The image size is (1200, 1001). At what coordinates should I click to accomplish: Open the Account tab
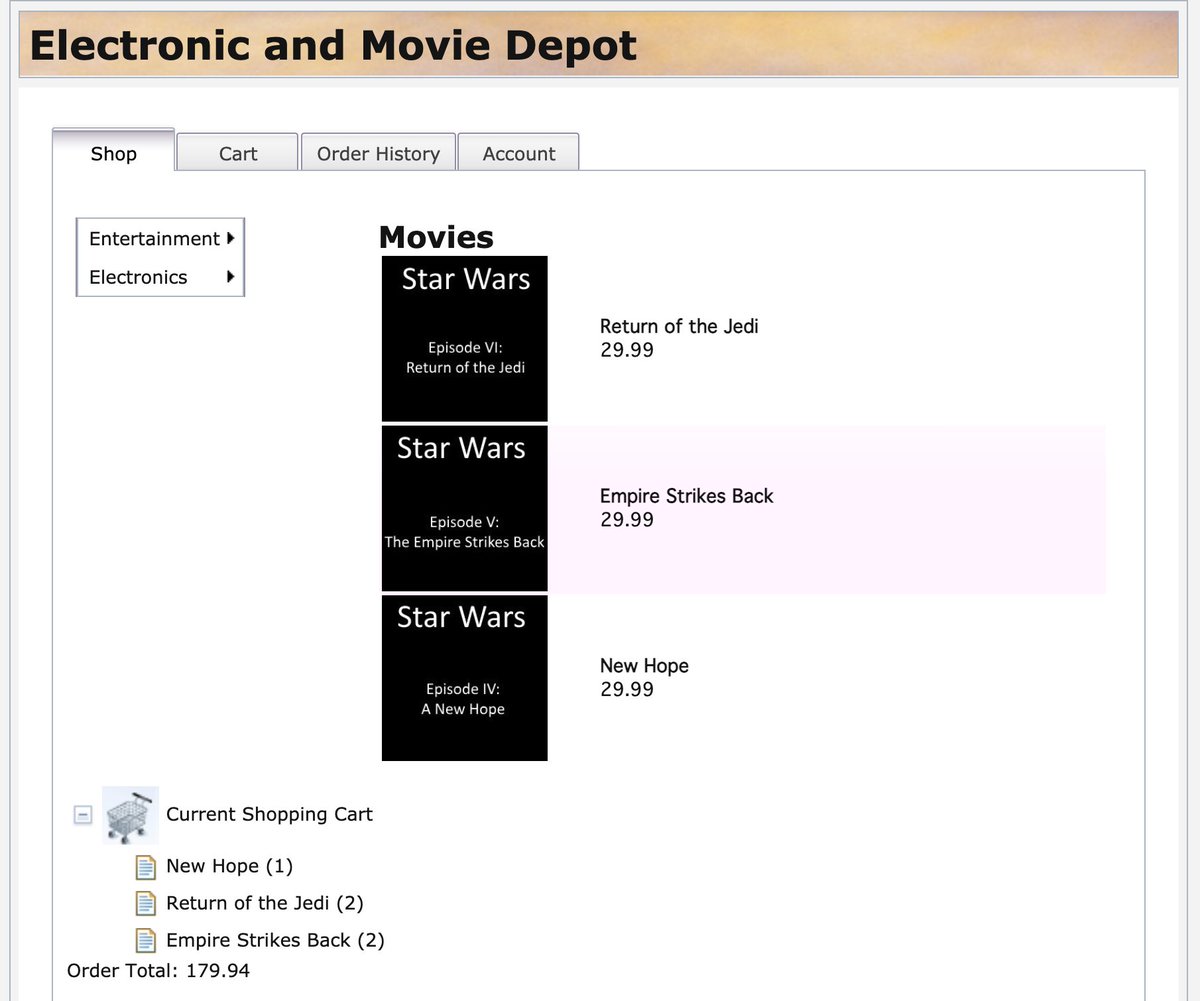(518, 153)
